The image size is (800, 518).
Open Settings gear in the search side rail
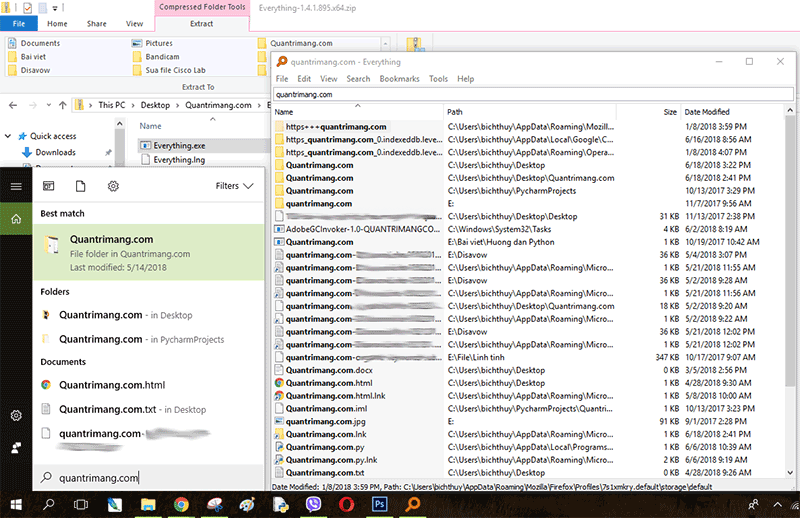click(16, 415)
